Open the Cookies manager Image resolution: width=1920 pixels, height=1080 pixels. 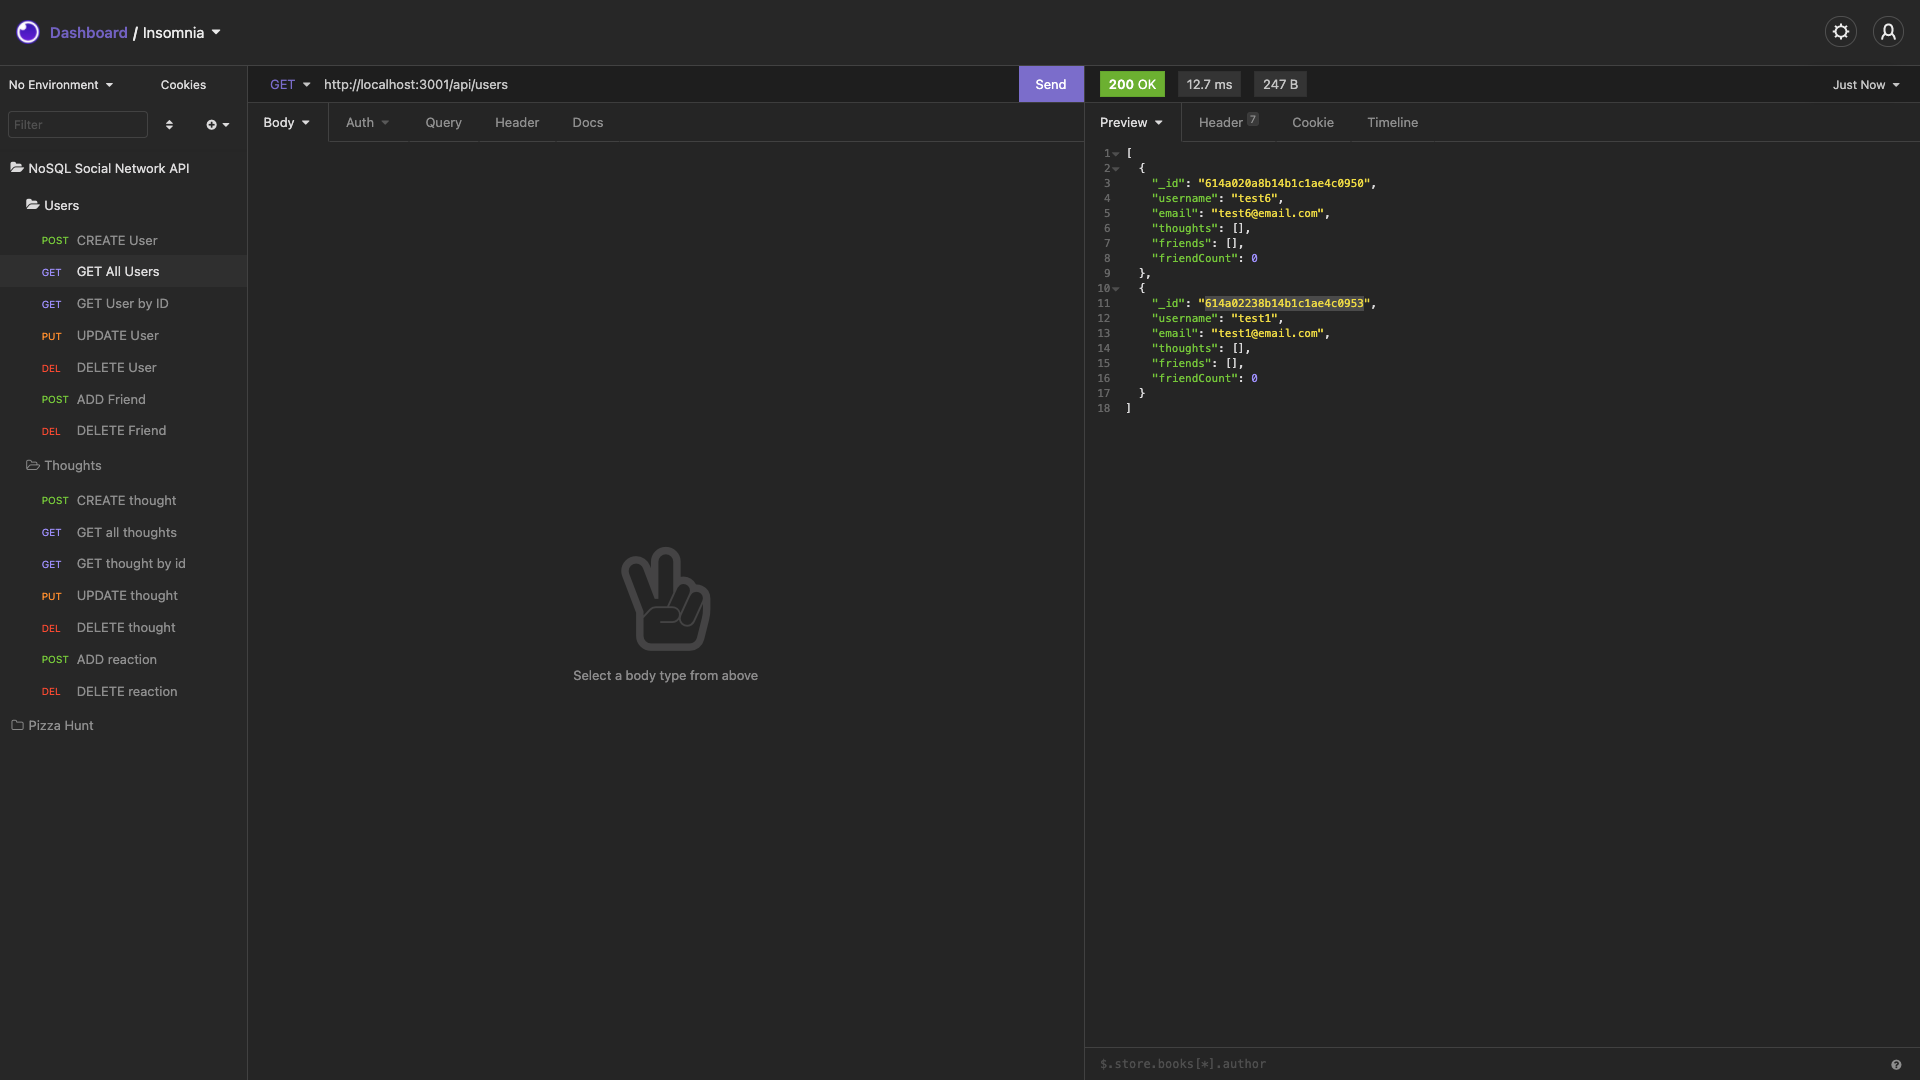tap(182, 84)
